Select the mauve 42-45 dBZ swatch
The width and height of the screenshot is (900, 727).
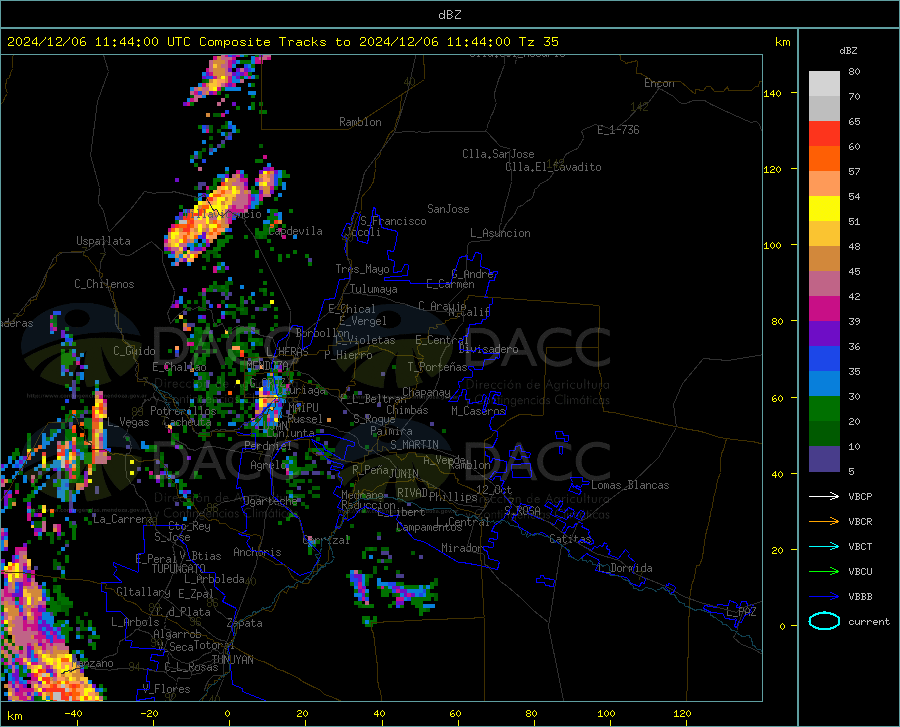824,284
